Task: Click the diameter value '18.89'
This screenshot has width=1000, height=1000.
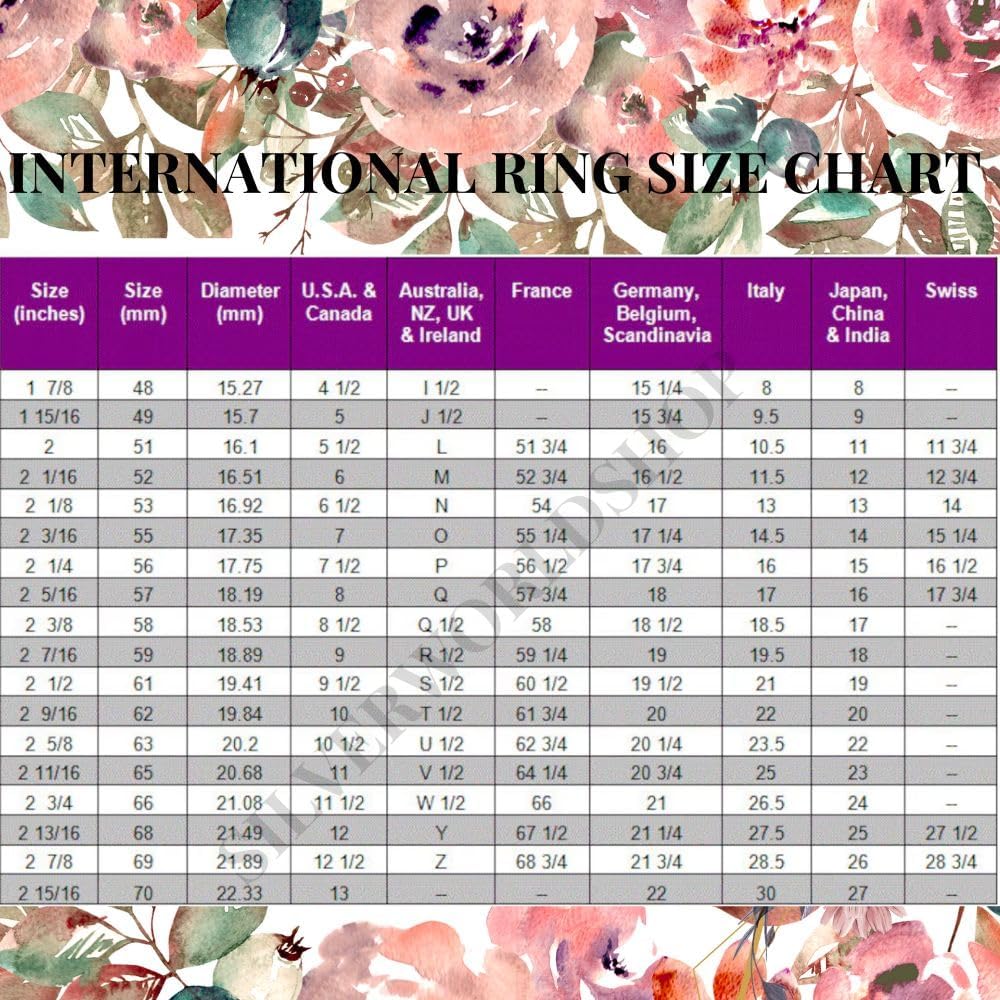Action: point(240,655)
